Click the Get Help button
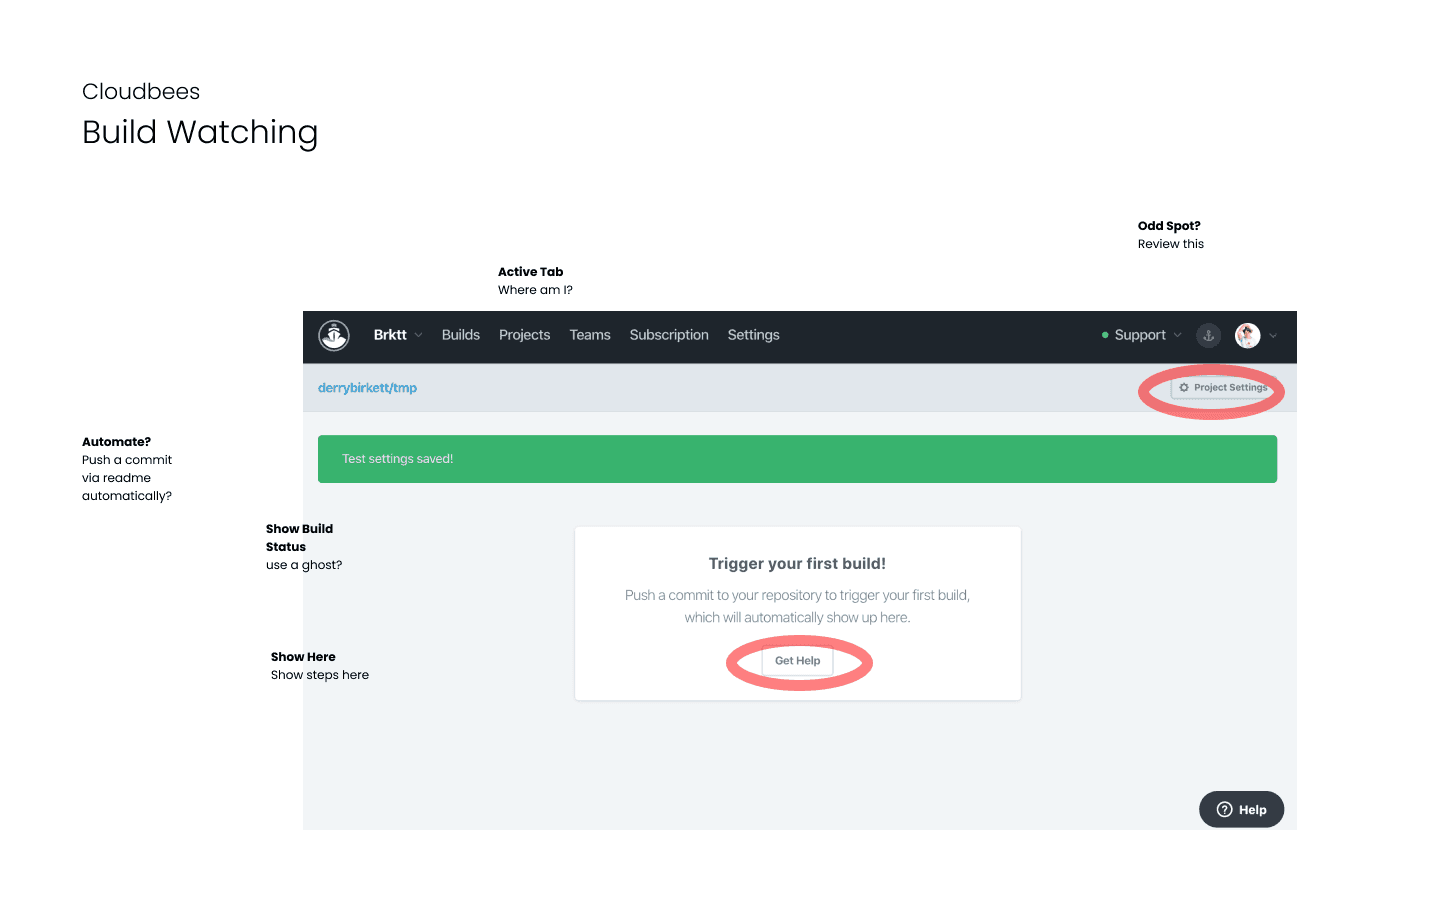This screenshot has height=900, width=1440. (x=797, y=661)
